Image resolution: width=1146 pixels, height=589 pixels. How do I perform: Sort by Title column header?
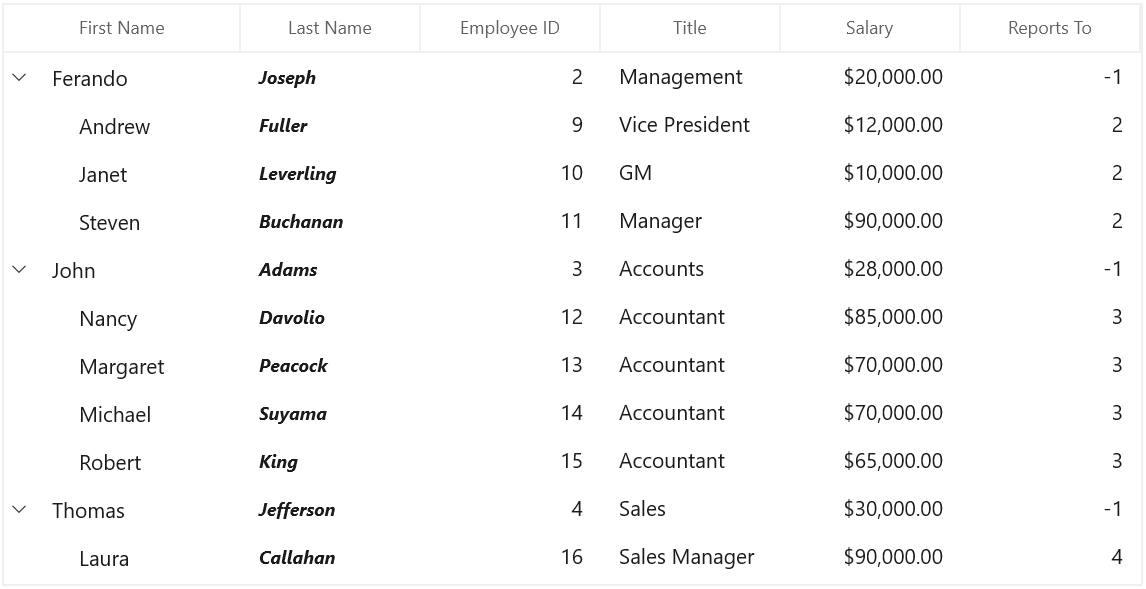click(689, 28)
